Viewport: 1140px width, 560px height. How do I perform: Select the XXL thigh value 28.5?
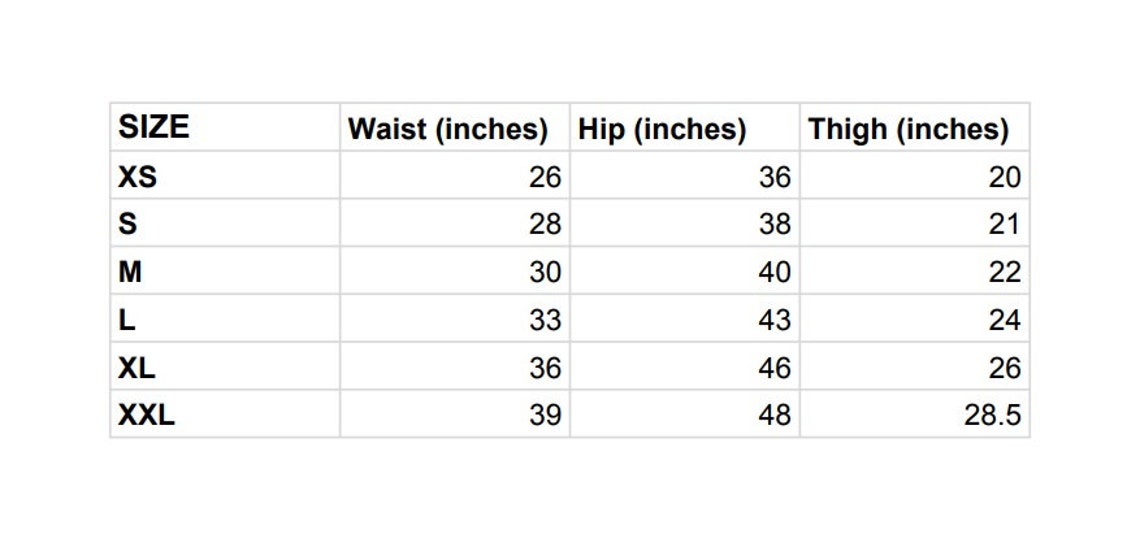tap(992, 415)
